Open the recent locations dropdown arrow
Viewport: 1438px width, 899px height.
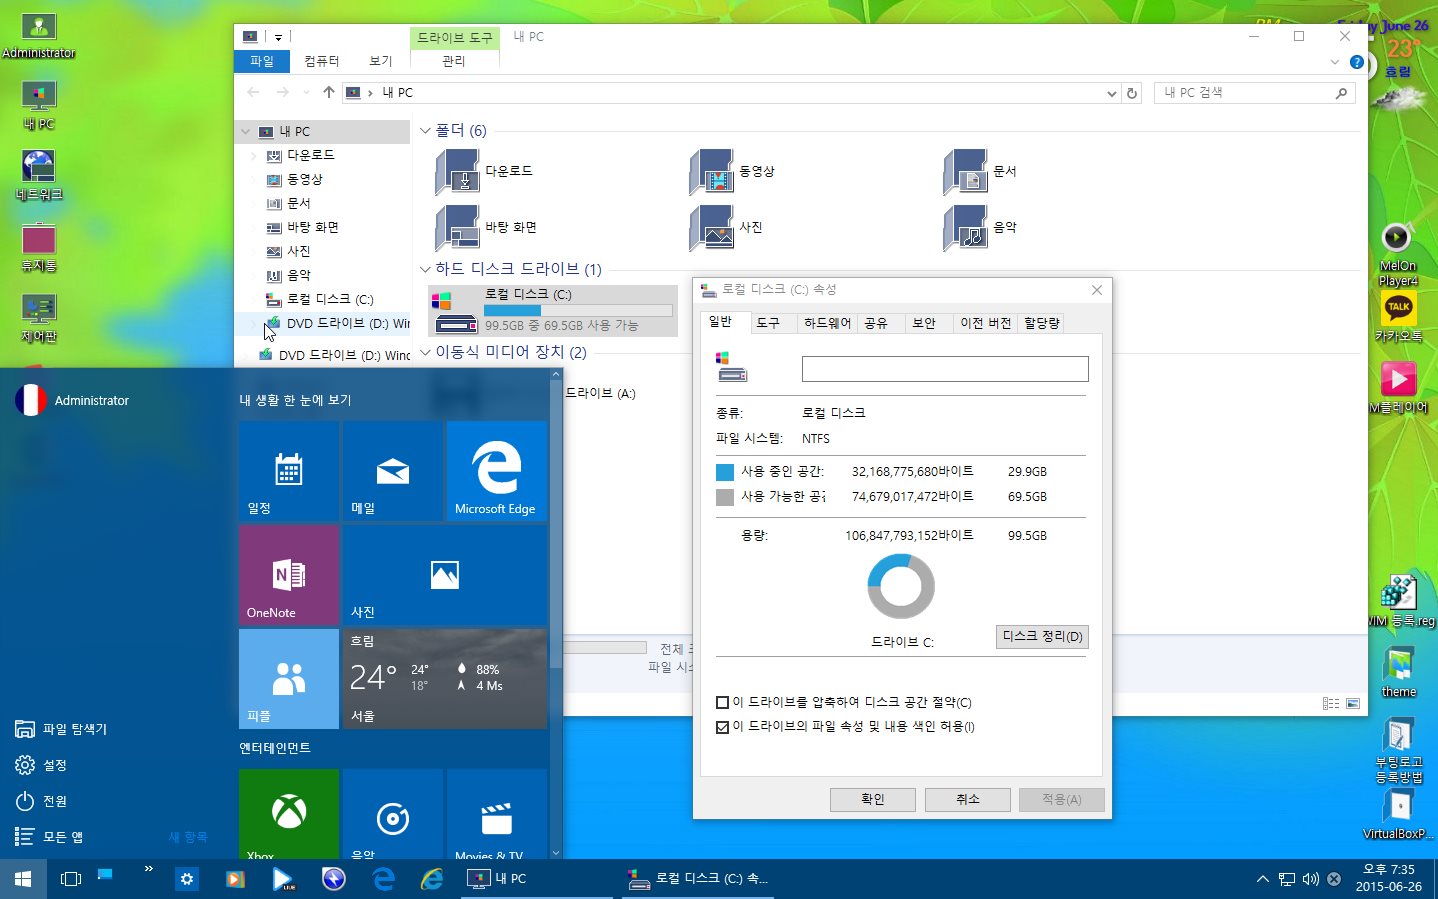click(306, 92)
